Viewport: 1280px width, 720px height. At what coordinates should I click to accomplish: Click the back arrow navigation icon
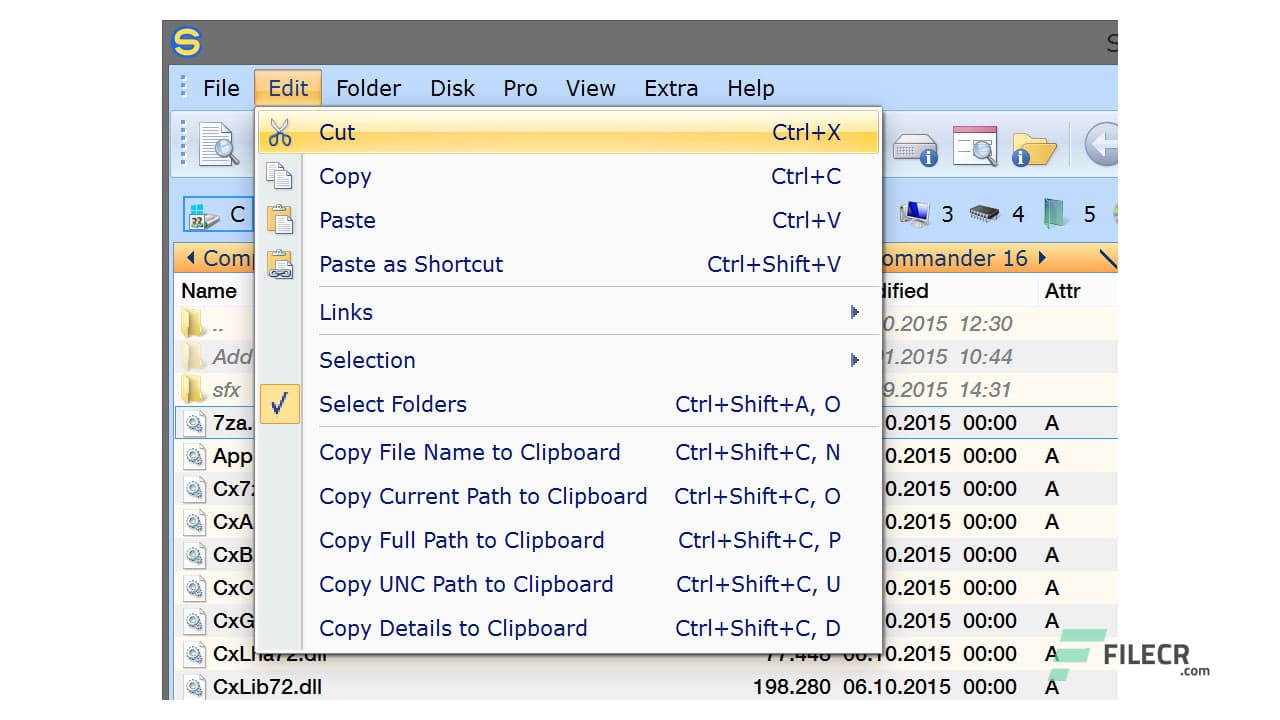(x=1100, y=145)
